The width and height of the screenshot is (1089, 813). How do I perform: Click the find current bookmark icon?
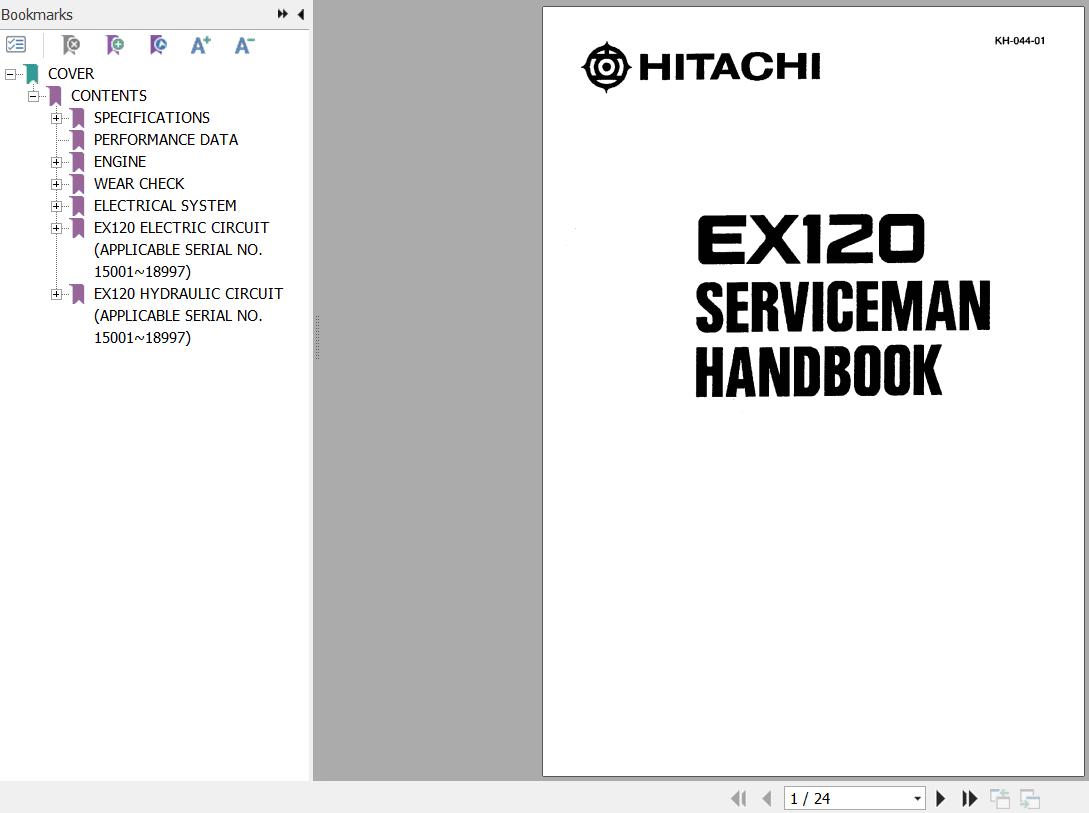pos(158,45)
